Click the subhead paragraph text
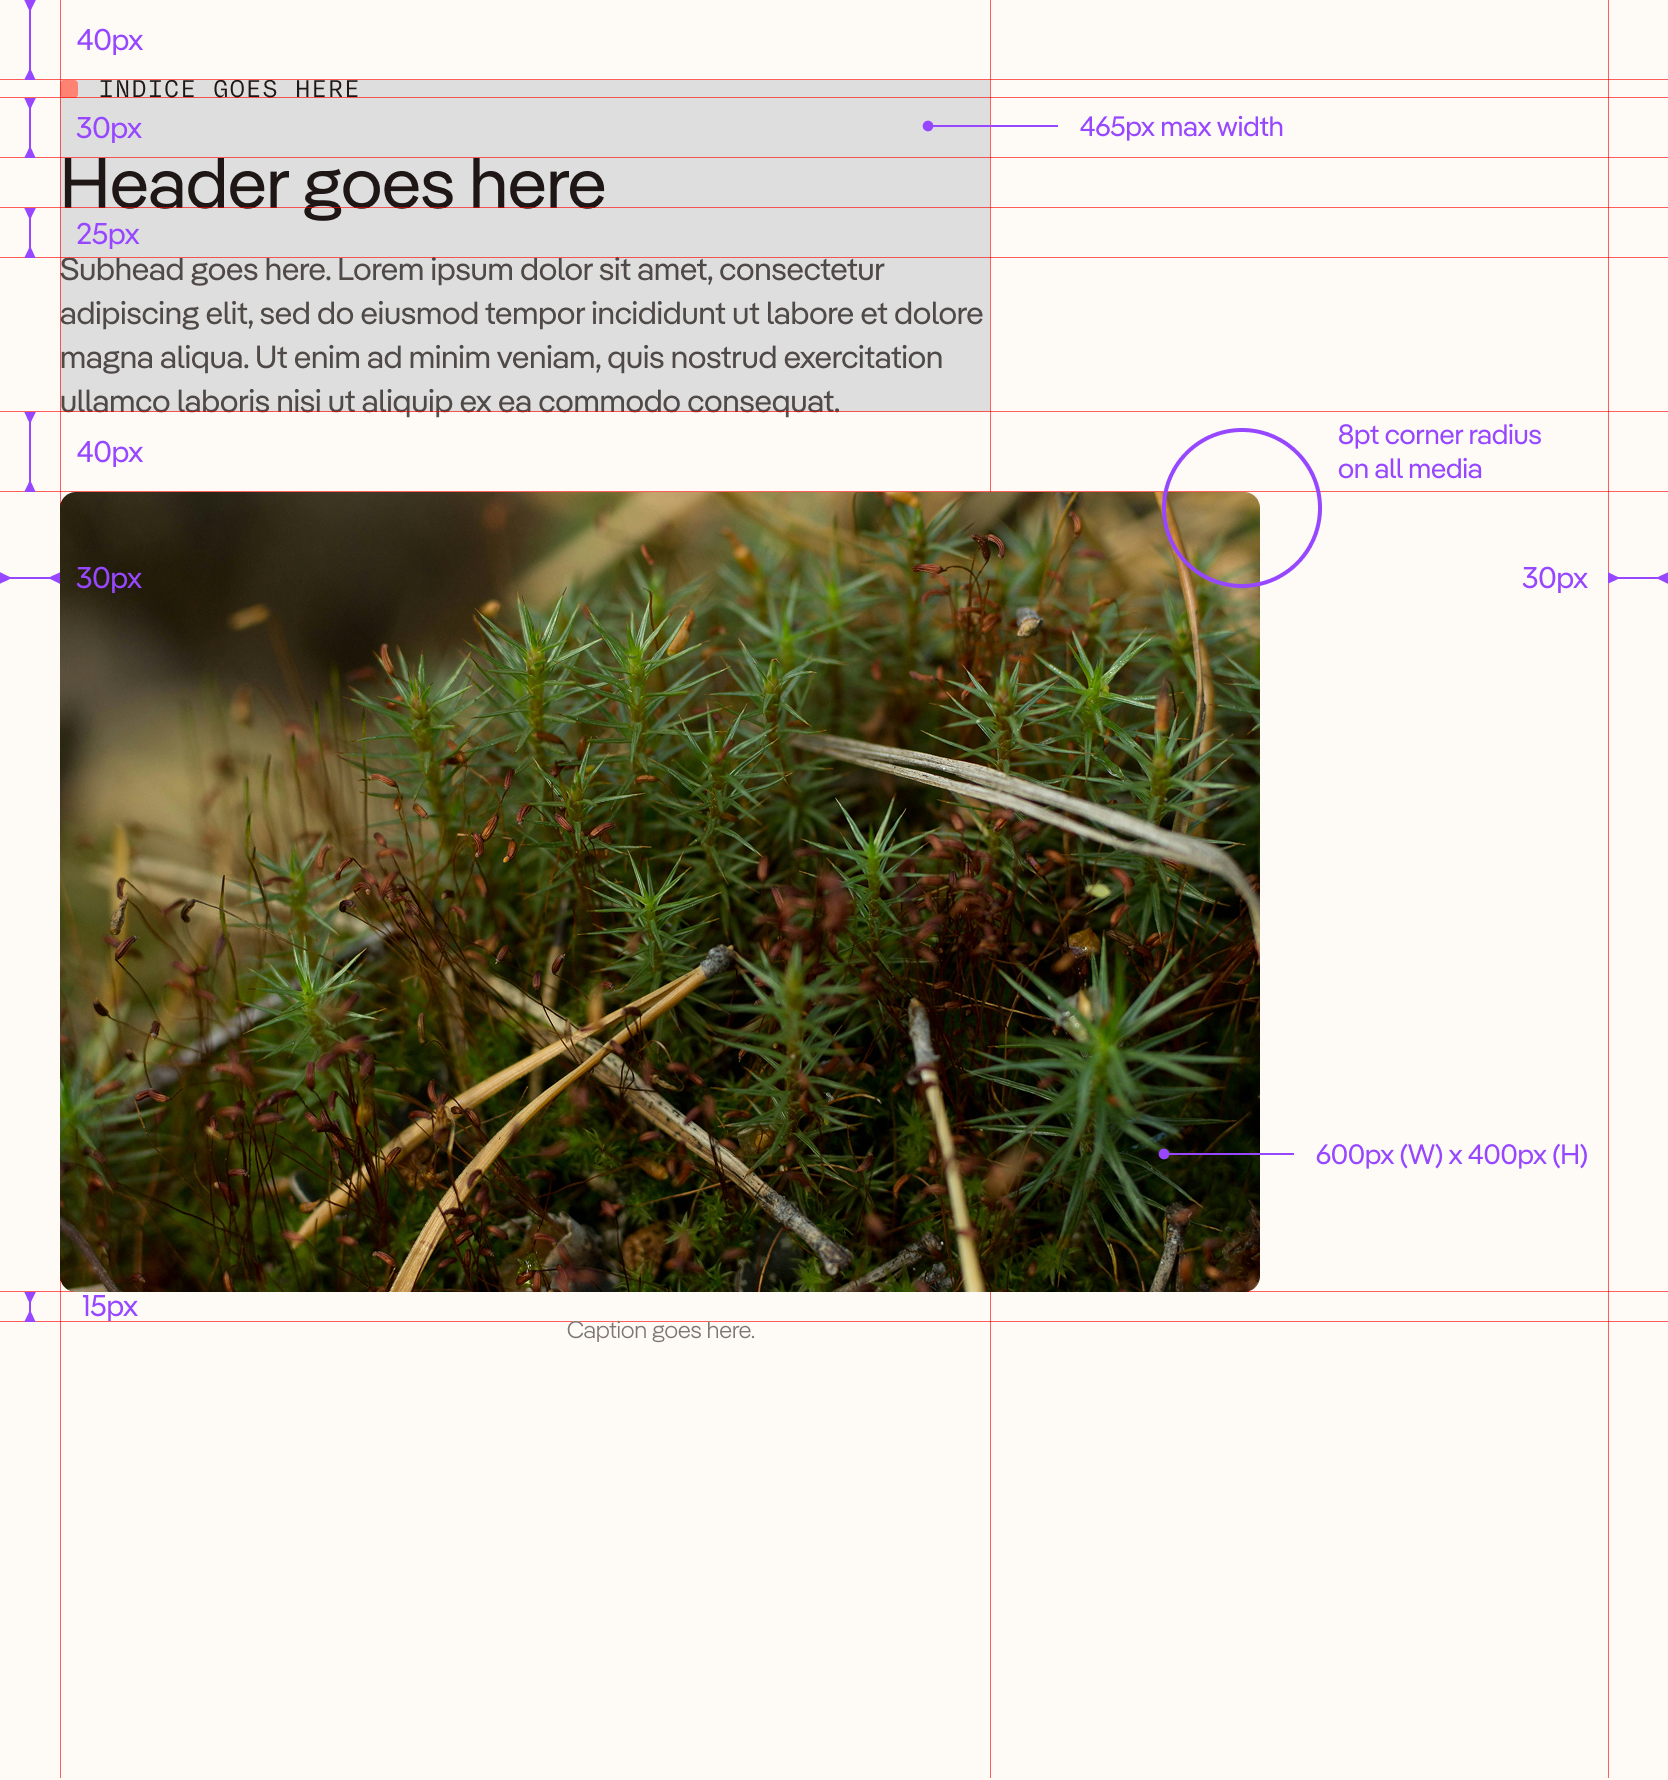 521,336
